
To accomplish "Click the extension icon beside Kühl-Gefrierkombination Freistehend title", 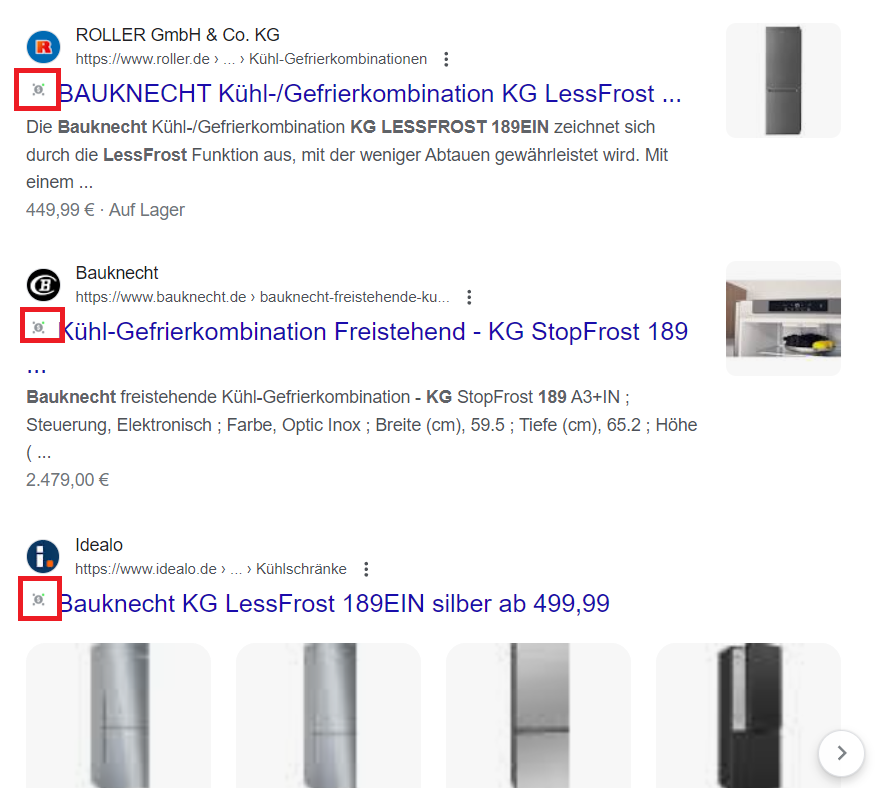I will pos(39,327).
